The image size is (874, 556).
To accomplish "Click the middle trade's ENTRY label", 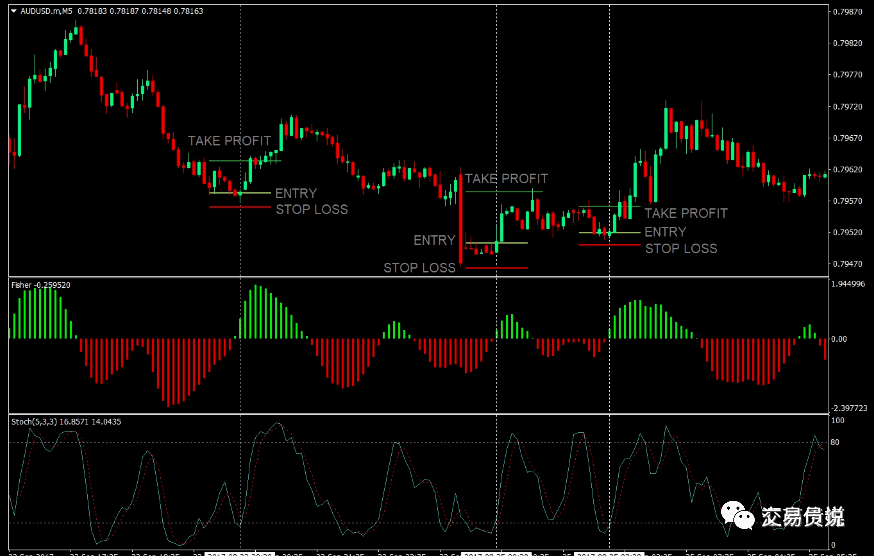I will (x=434, y=240).
